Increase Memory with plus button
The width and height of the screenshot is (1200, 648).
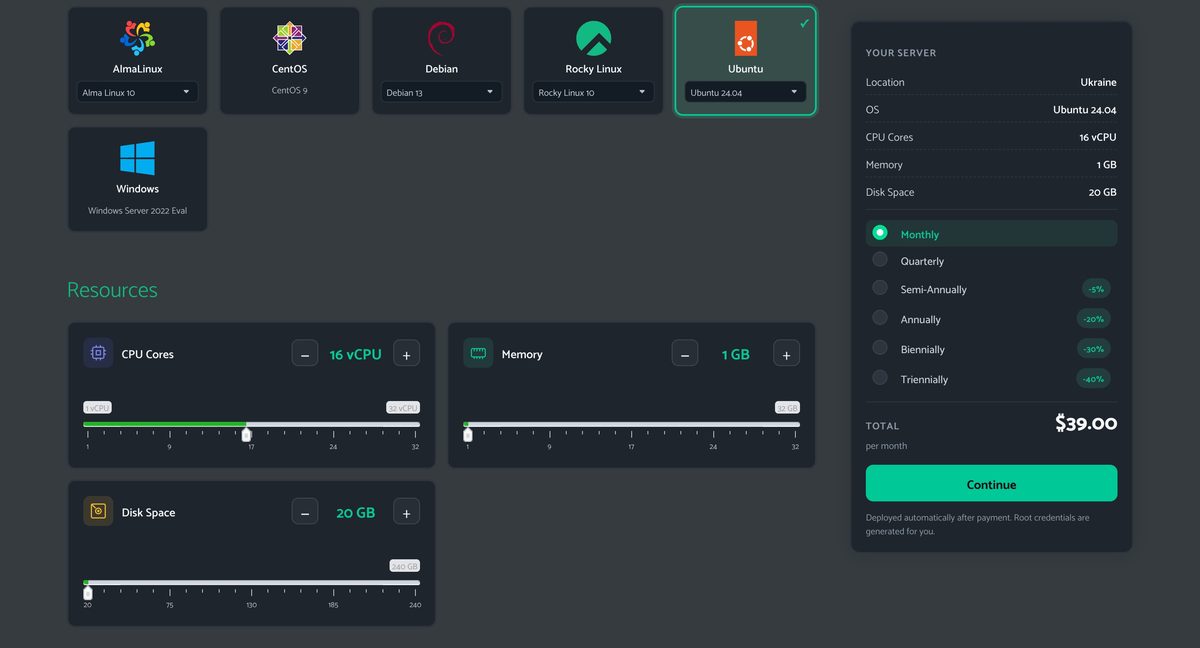click(786, 353)
